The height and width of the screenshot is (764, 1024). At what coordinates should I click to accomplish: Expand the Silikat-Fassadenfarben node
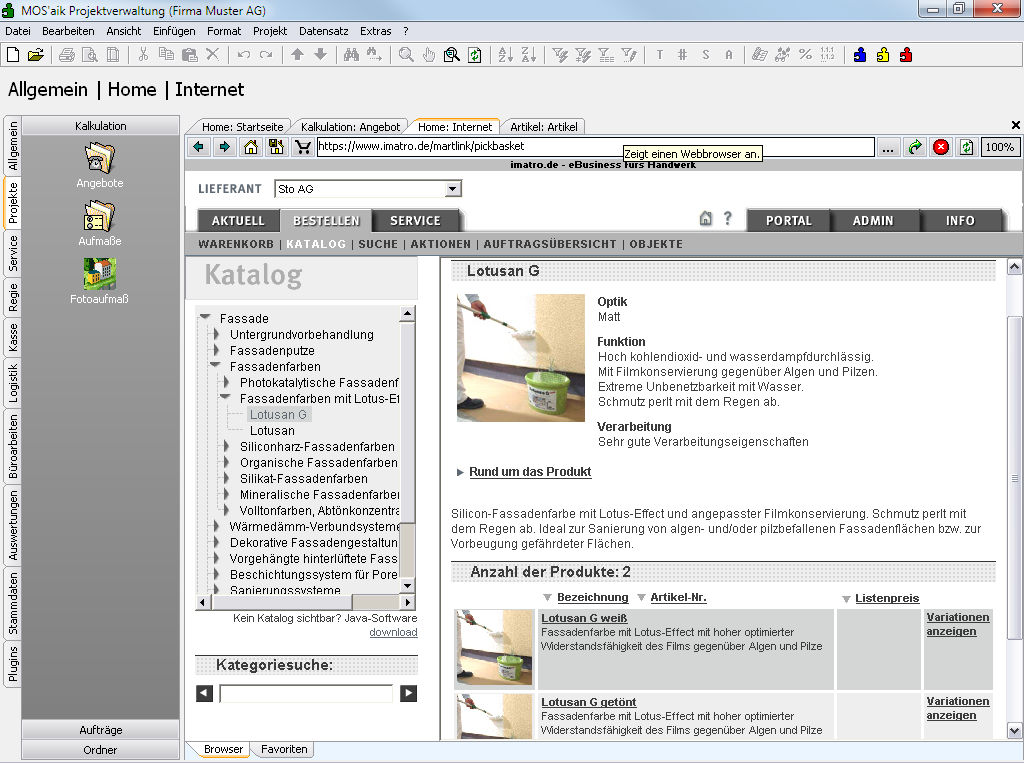(226, 479)
